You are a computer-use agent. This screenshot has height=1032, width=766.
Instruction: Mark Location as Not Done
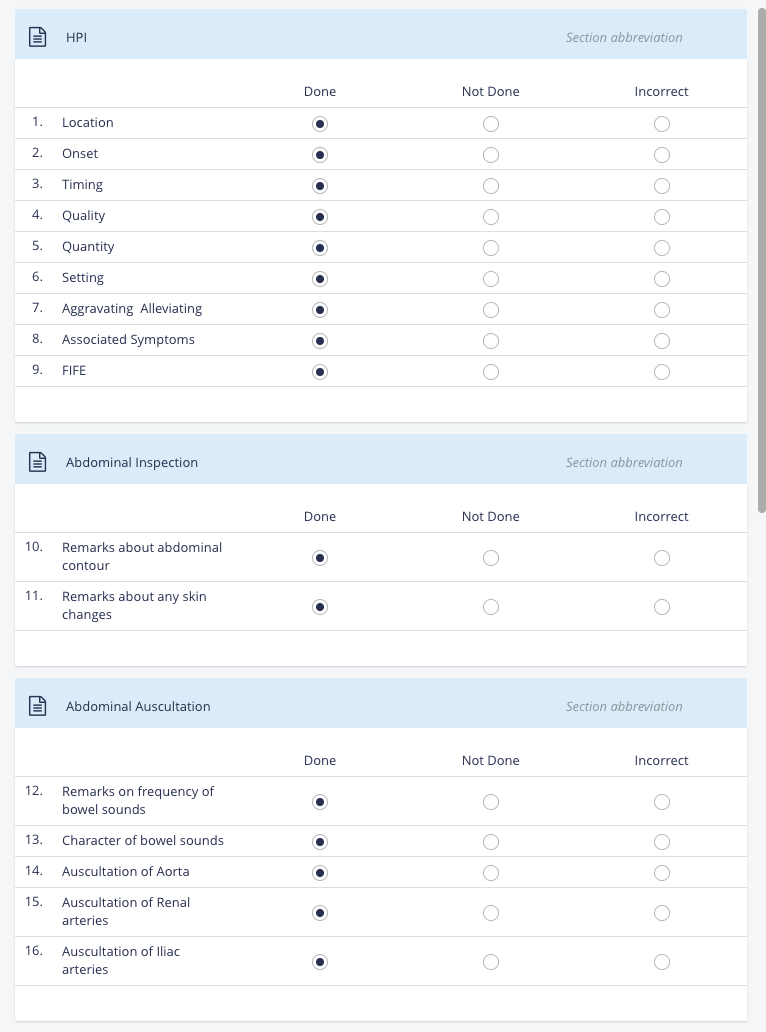[491, 124]
